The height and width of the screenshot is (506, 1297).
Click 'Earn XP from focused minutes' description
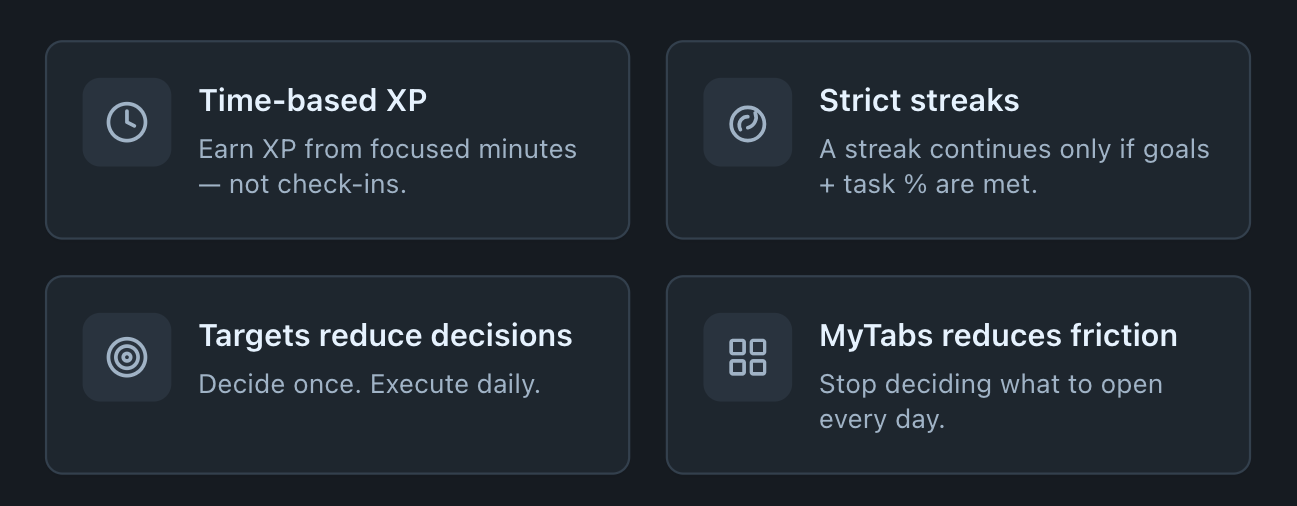[387, 149]
